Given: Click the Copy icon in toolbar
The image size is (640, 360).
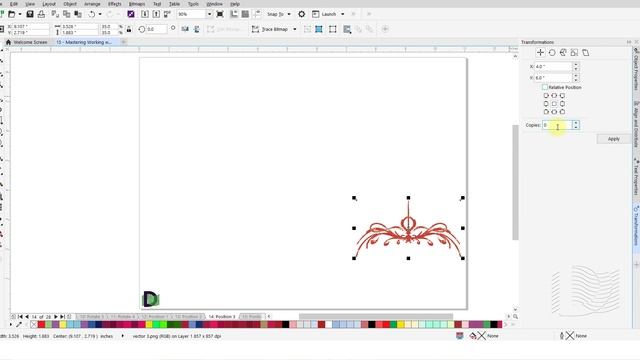Looking at the screenshot, I should click(x=67, y=14).
